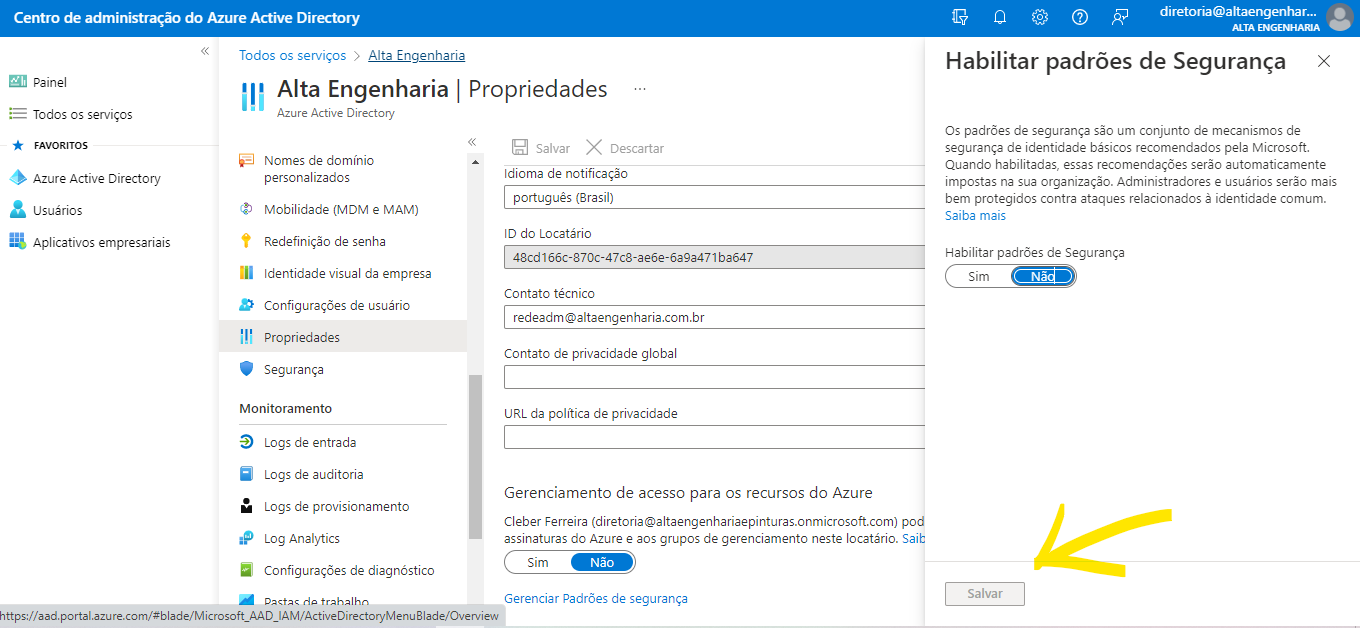The height and width of the screenshot is (628, 1360).
Task: Click the Contato de privacidade global field
Action: click(715, 377)
